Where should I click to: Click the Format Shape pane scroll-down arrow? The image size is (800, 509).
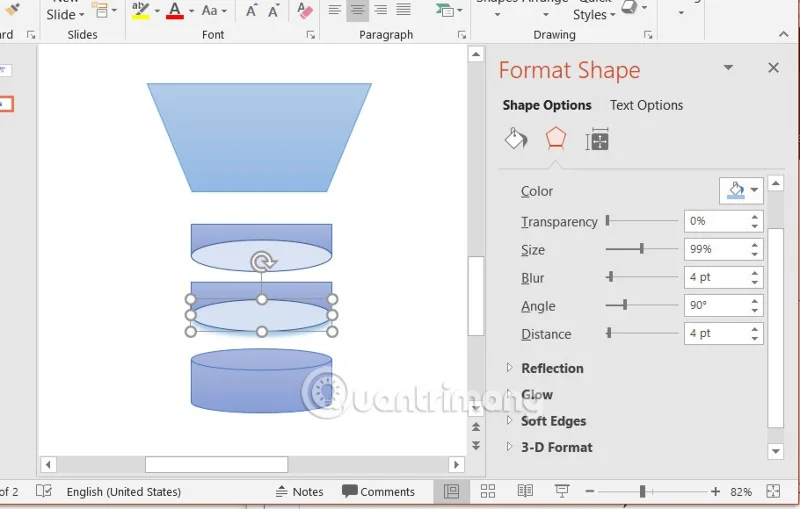click(x=776, y=451)
